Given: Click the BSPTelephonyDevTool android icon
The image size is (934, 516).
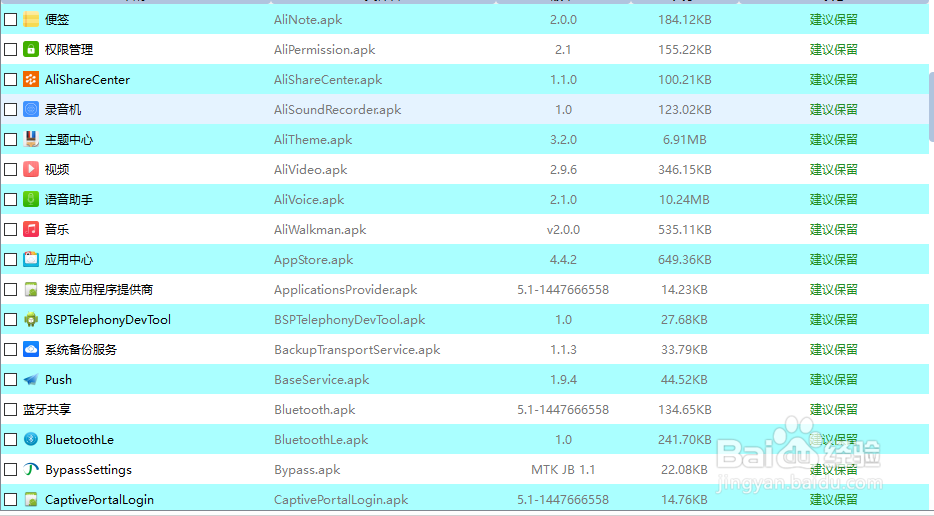Looking at the screenshot, I should [31, 319].
